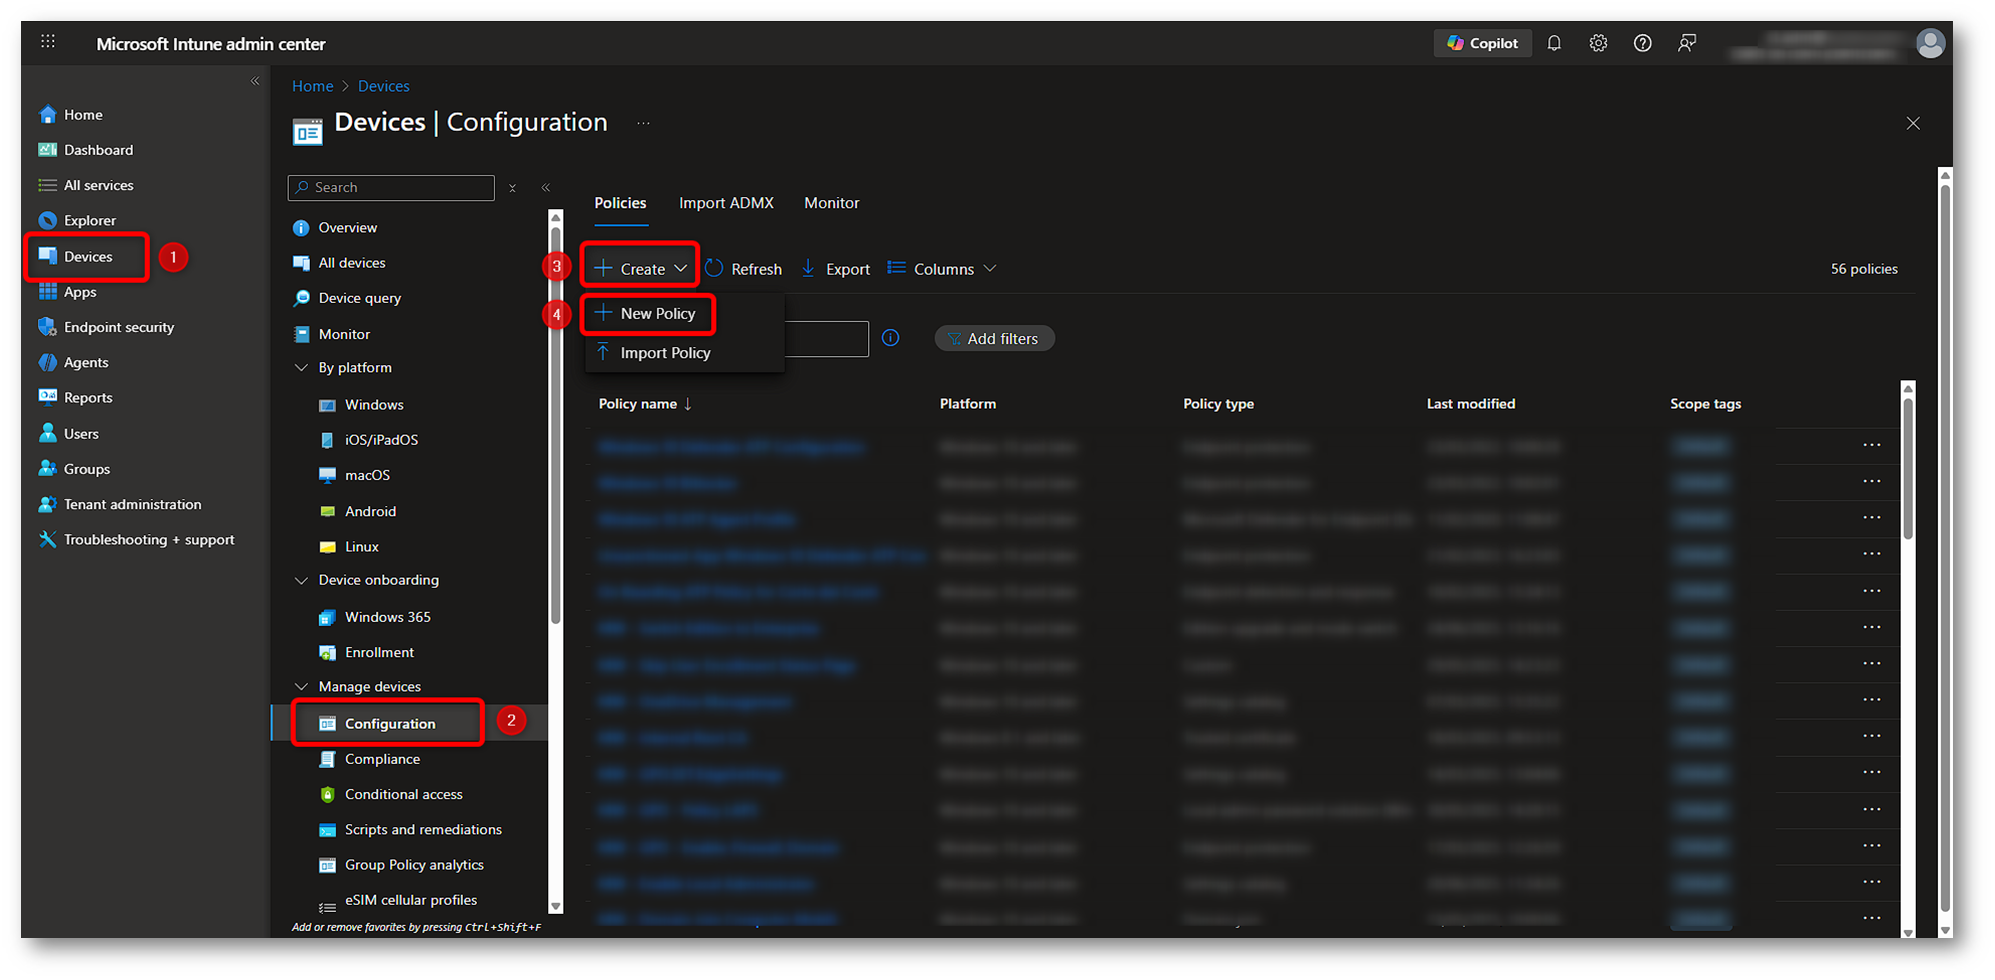This screenshot has width=1995, height=980.
Task: Collapse the Device onboarding section
Action: pos(301,580)
